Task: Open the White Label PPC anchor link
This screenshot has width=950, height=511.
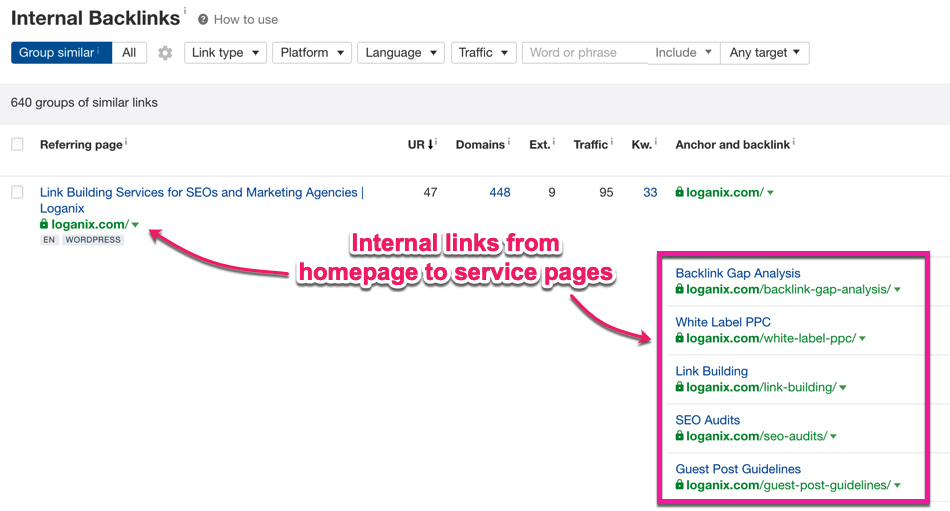Action: pos(723,322)
